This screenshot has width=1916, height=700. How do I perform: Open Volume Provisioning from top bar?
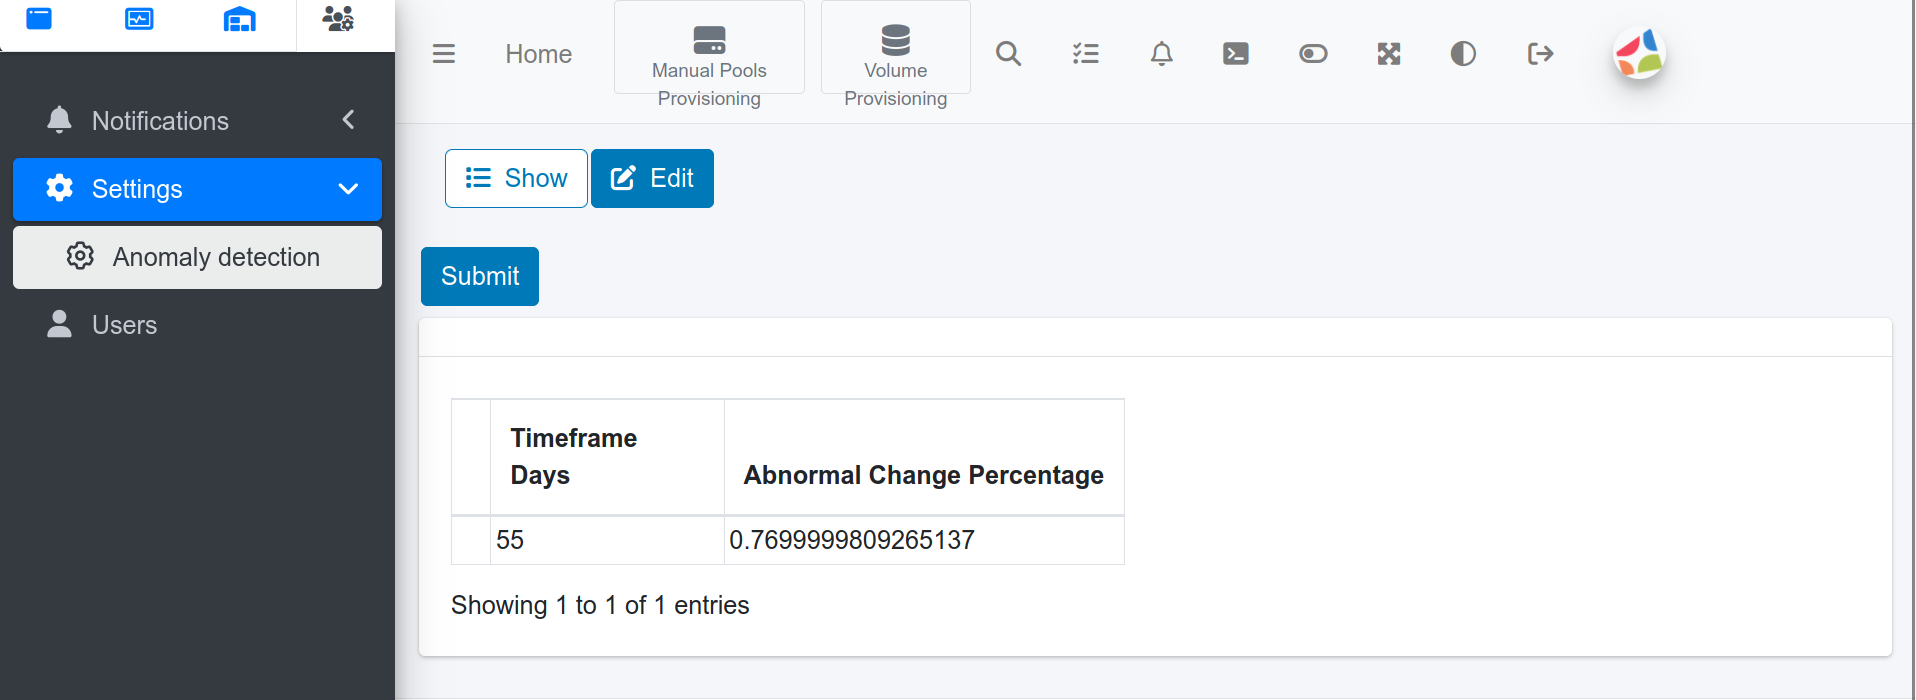[x=895, y=68]
